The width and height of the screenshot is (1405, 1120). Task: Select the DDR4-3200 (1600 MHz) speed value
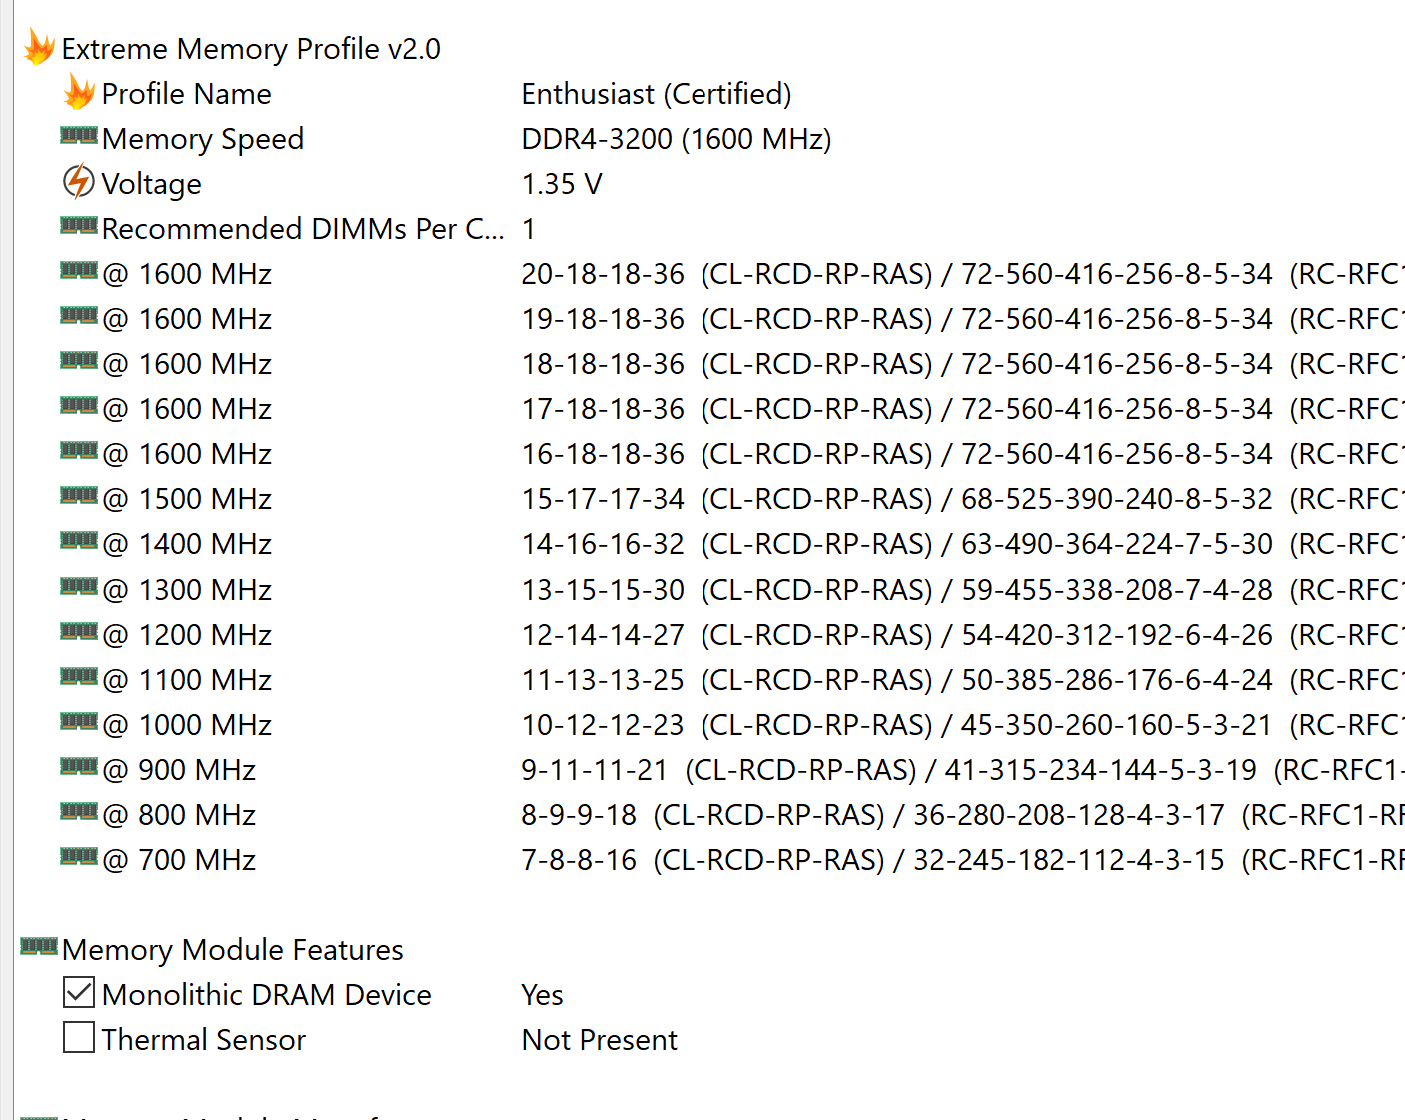tap(677, 139)
